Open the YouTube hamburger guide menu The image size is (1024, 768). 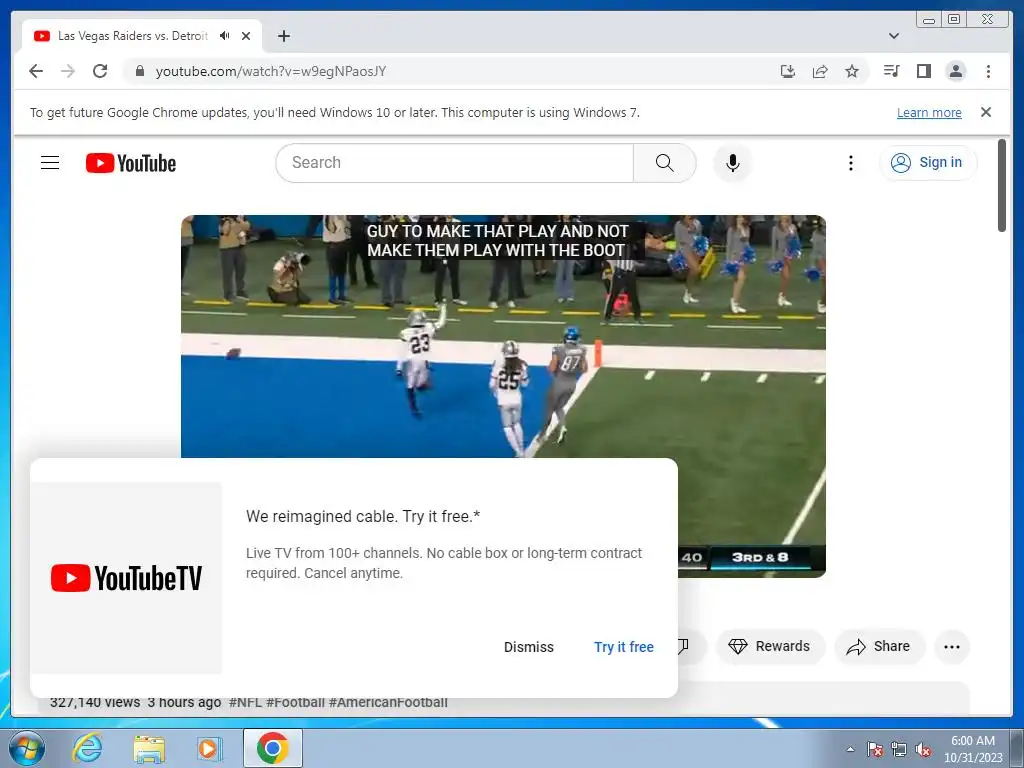[50, 163]
